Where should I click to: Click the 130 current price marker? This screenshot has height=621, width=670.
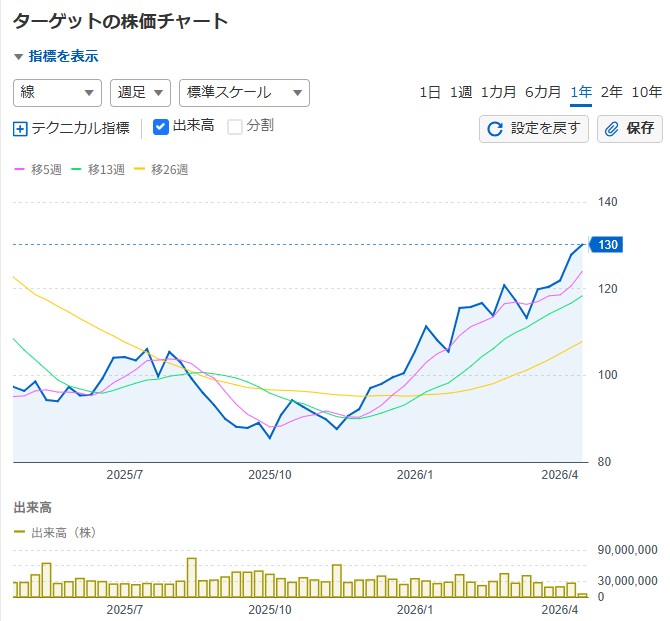point(607,245)
